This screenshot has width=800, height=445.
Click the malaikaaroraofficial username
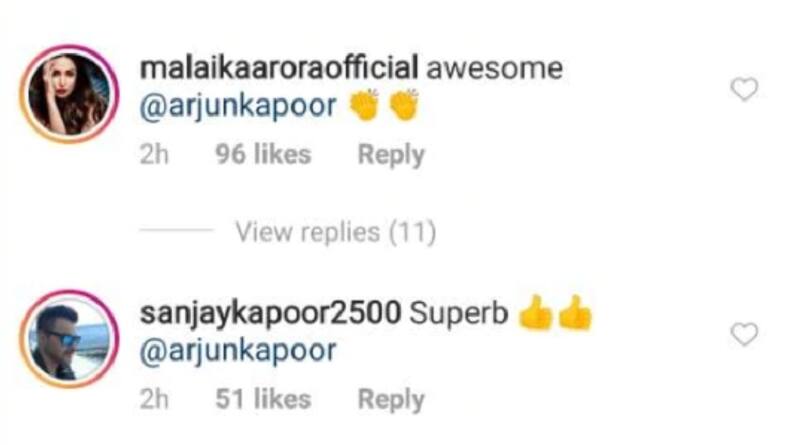coord(279,68)
